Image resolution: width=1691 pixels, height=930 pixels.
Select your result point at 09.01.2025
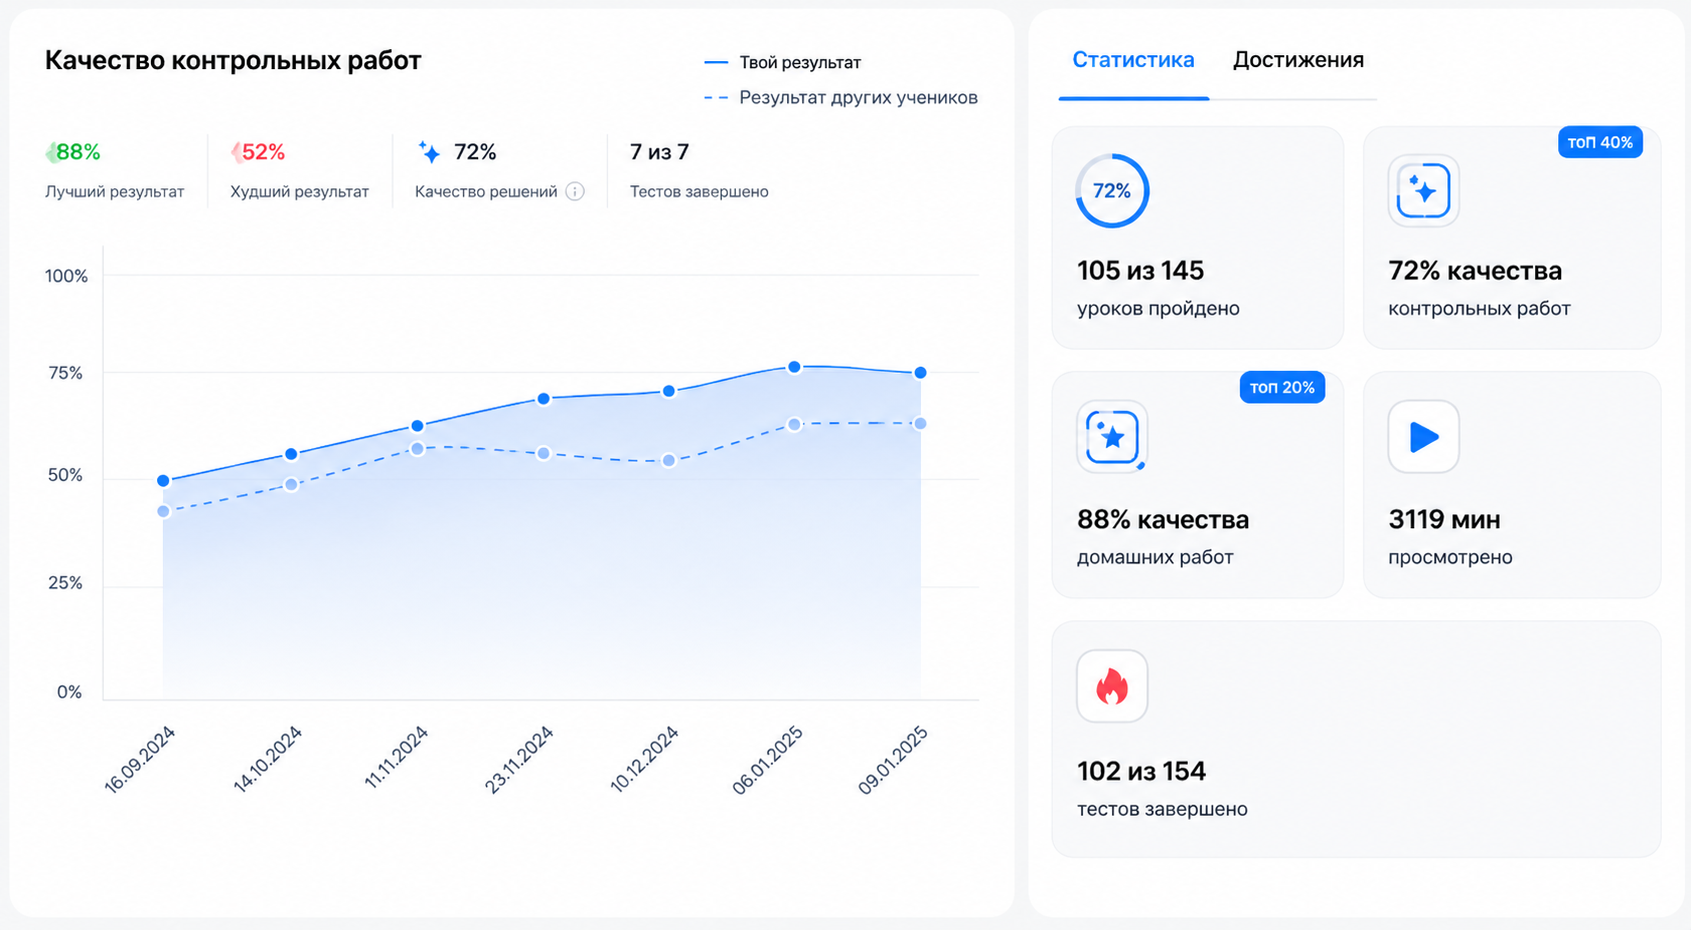pos(920,373)
